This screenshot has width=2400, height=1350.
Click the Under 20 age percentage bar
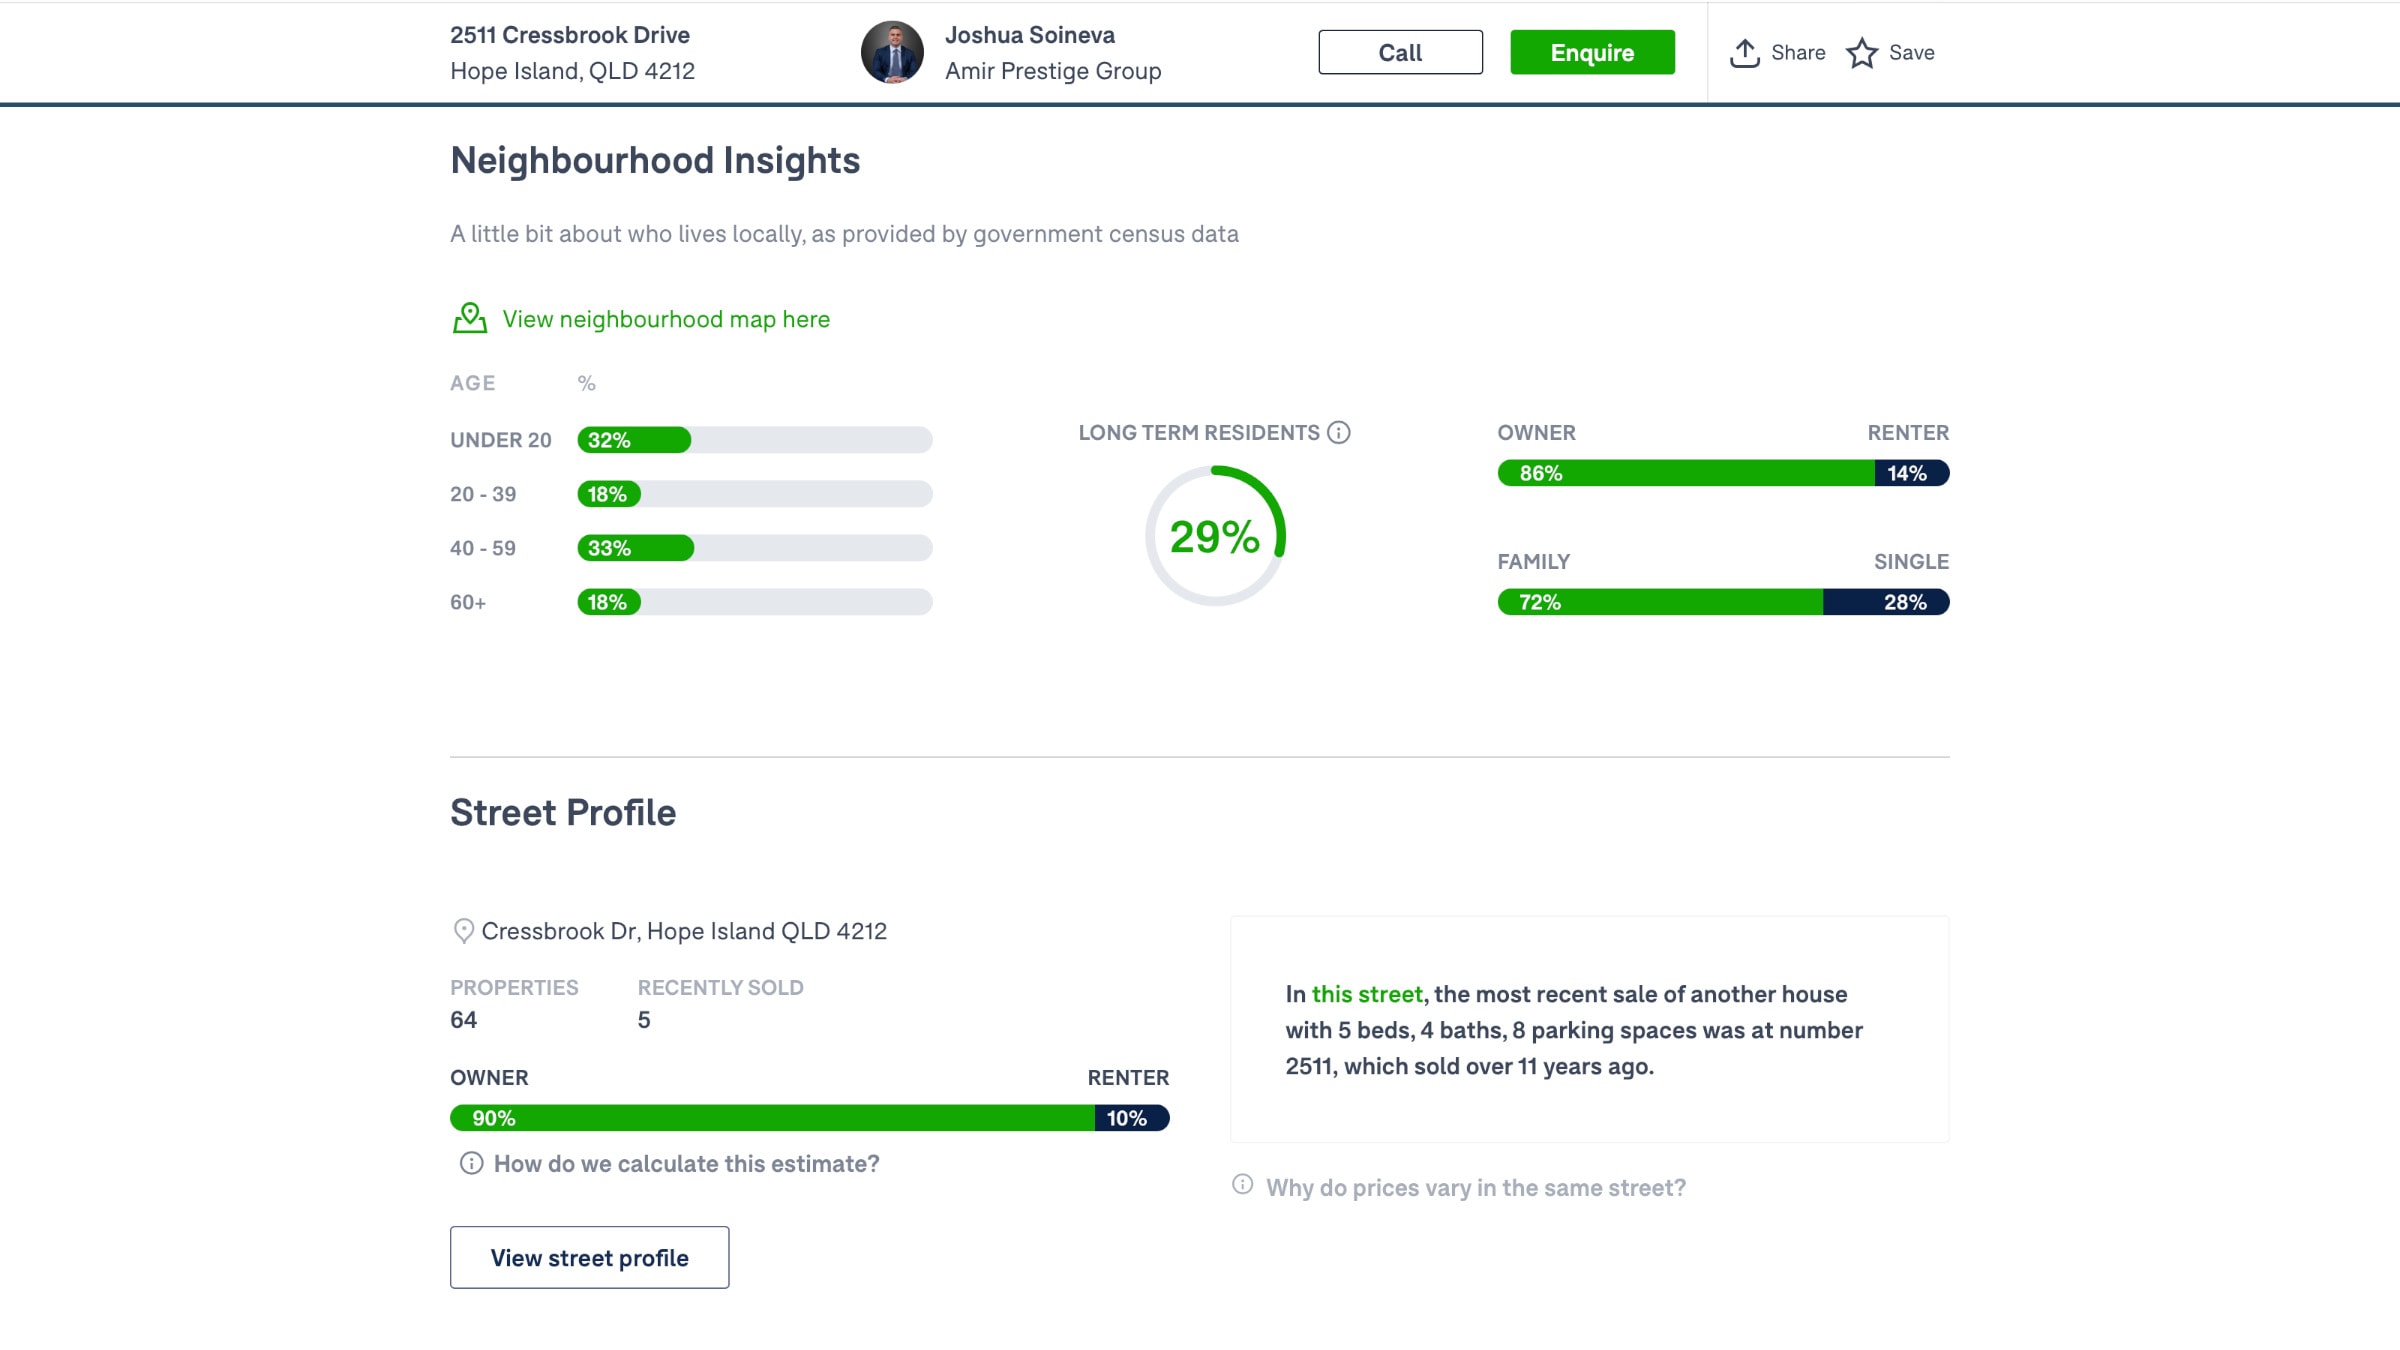[x=754, y=440]
